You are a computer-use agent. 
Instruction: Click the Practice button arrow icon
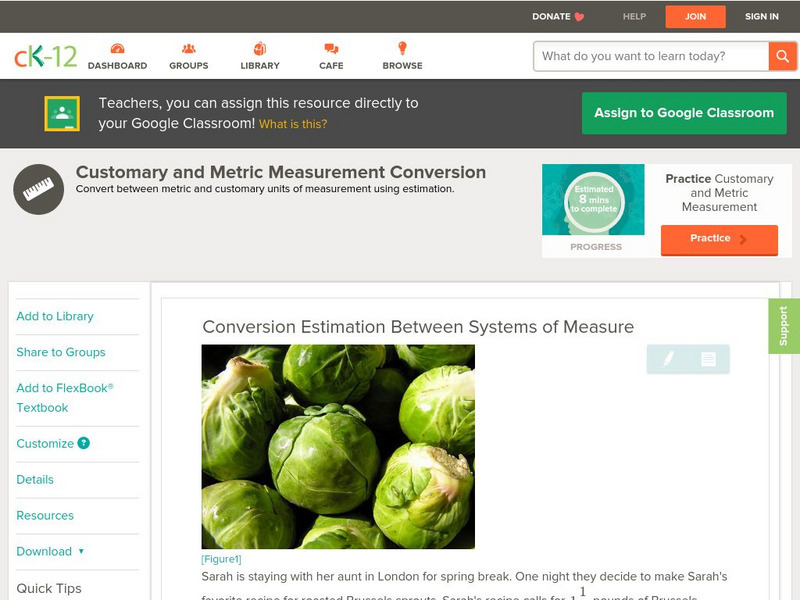(743, 239)
